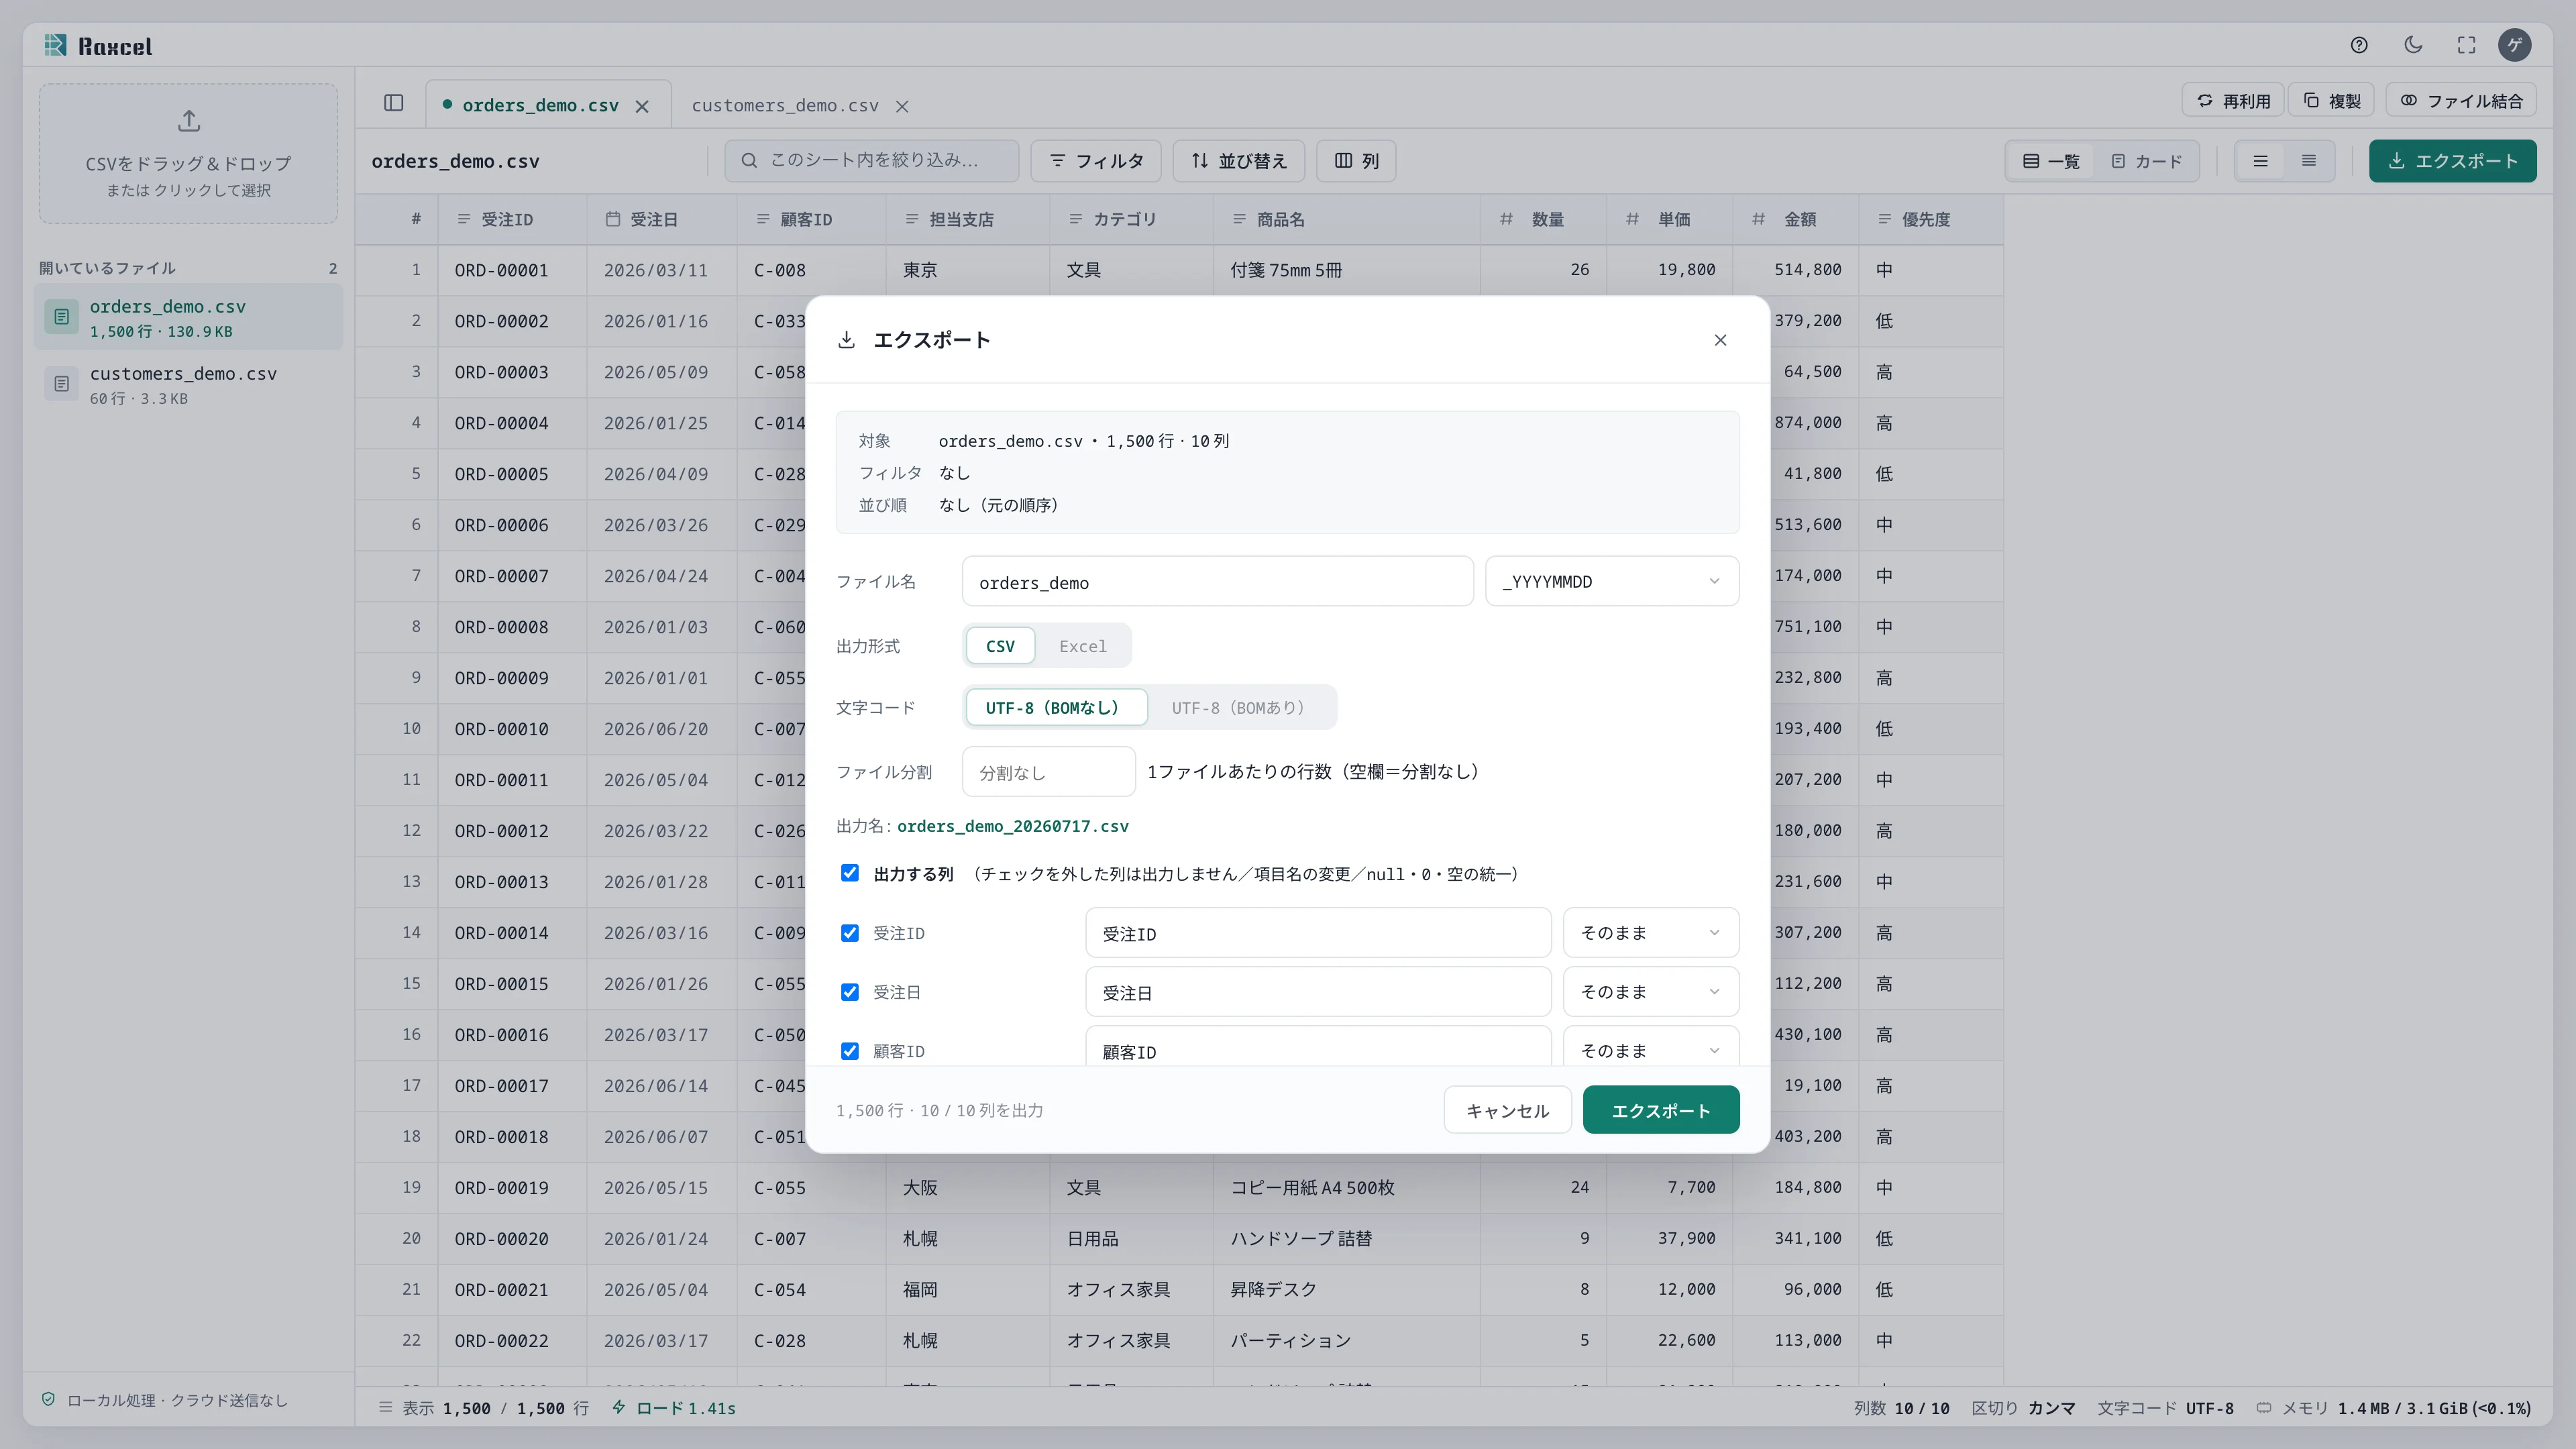Click the 受注日 rename field
Image resolution: width=2576 pixels, height=1449 pixels.
click(x=1318, y=992)
